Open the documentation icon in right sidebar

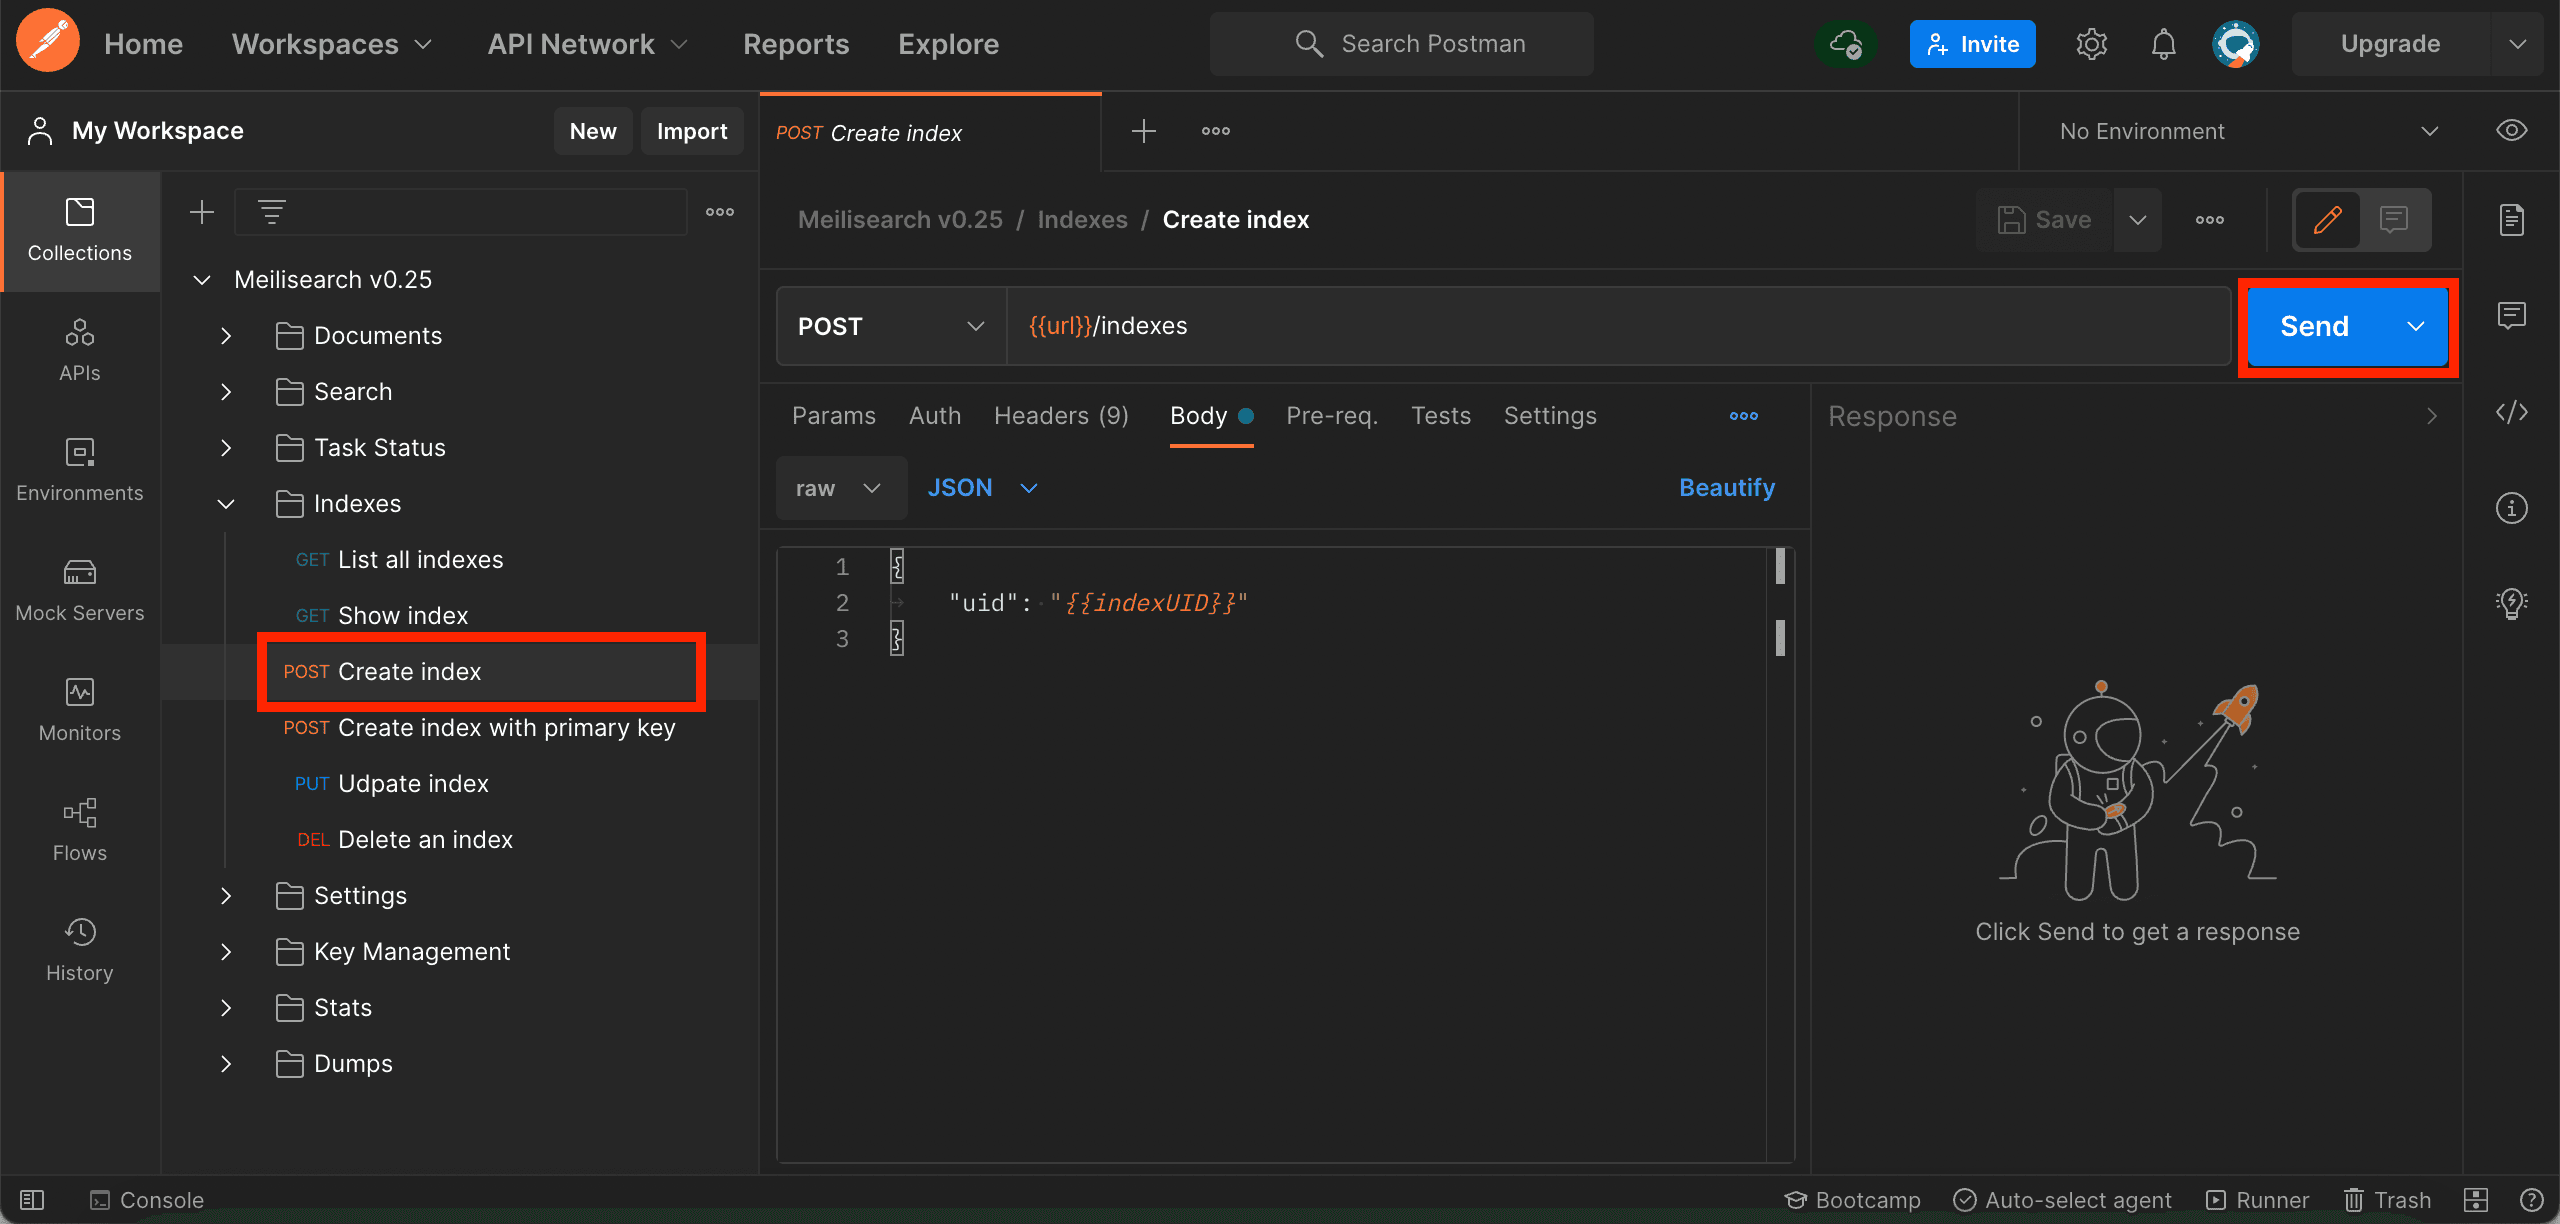click(2511, 220)
